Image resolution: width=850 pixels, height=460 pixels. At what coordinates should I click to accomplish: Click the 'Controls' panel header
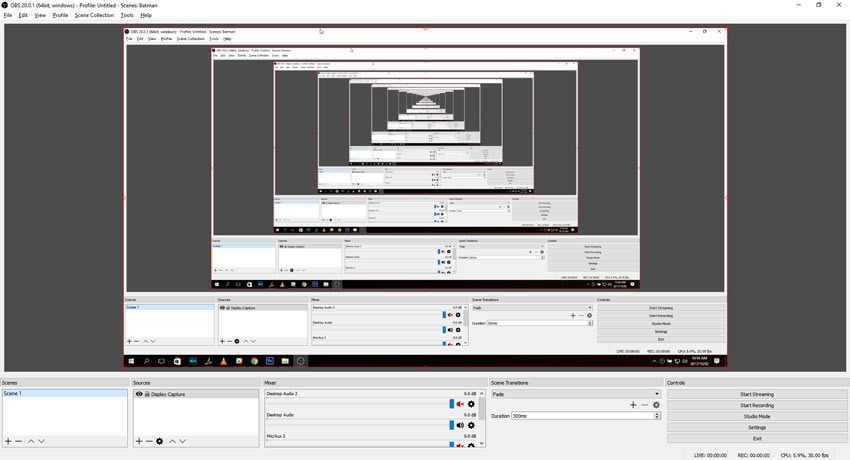pos(676,383)
